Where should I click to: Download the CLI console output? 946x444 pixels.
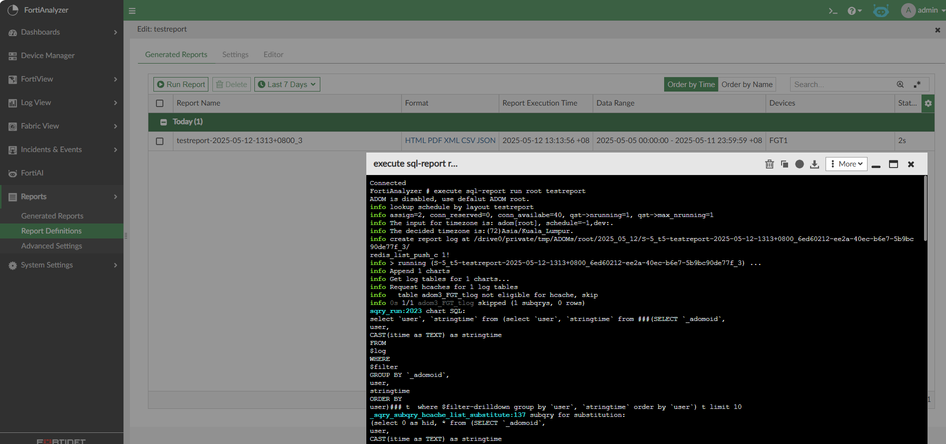[814, 164]
